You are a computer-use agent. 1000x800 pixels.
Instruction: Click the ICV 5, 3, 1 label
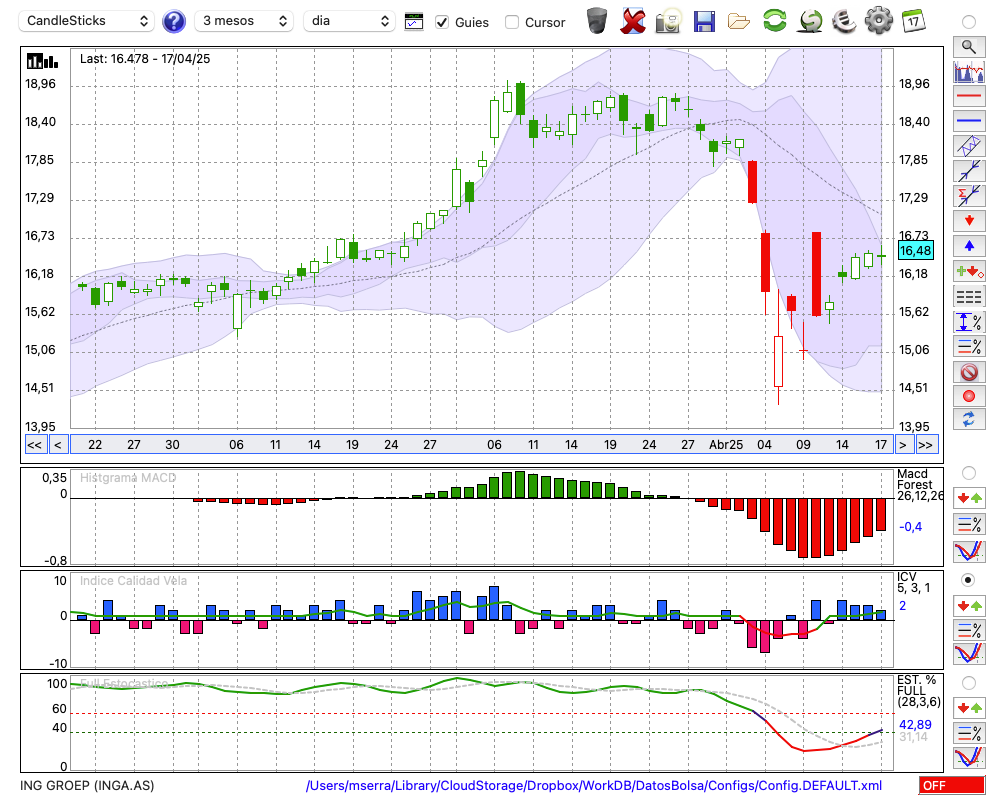[x=913, y=582]
